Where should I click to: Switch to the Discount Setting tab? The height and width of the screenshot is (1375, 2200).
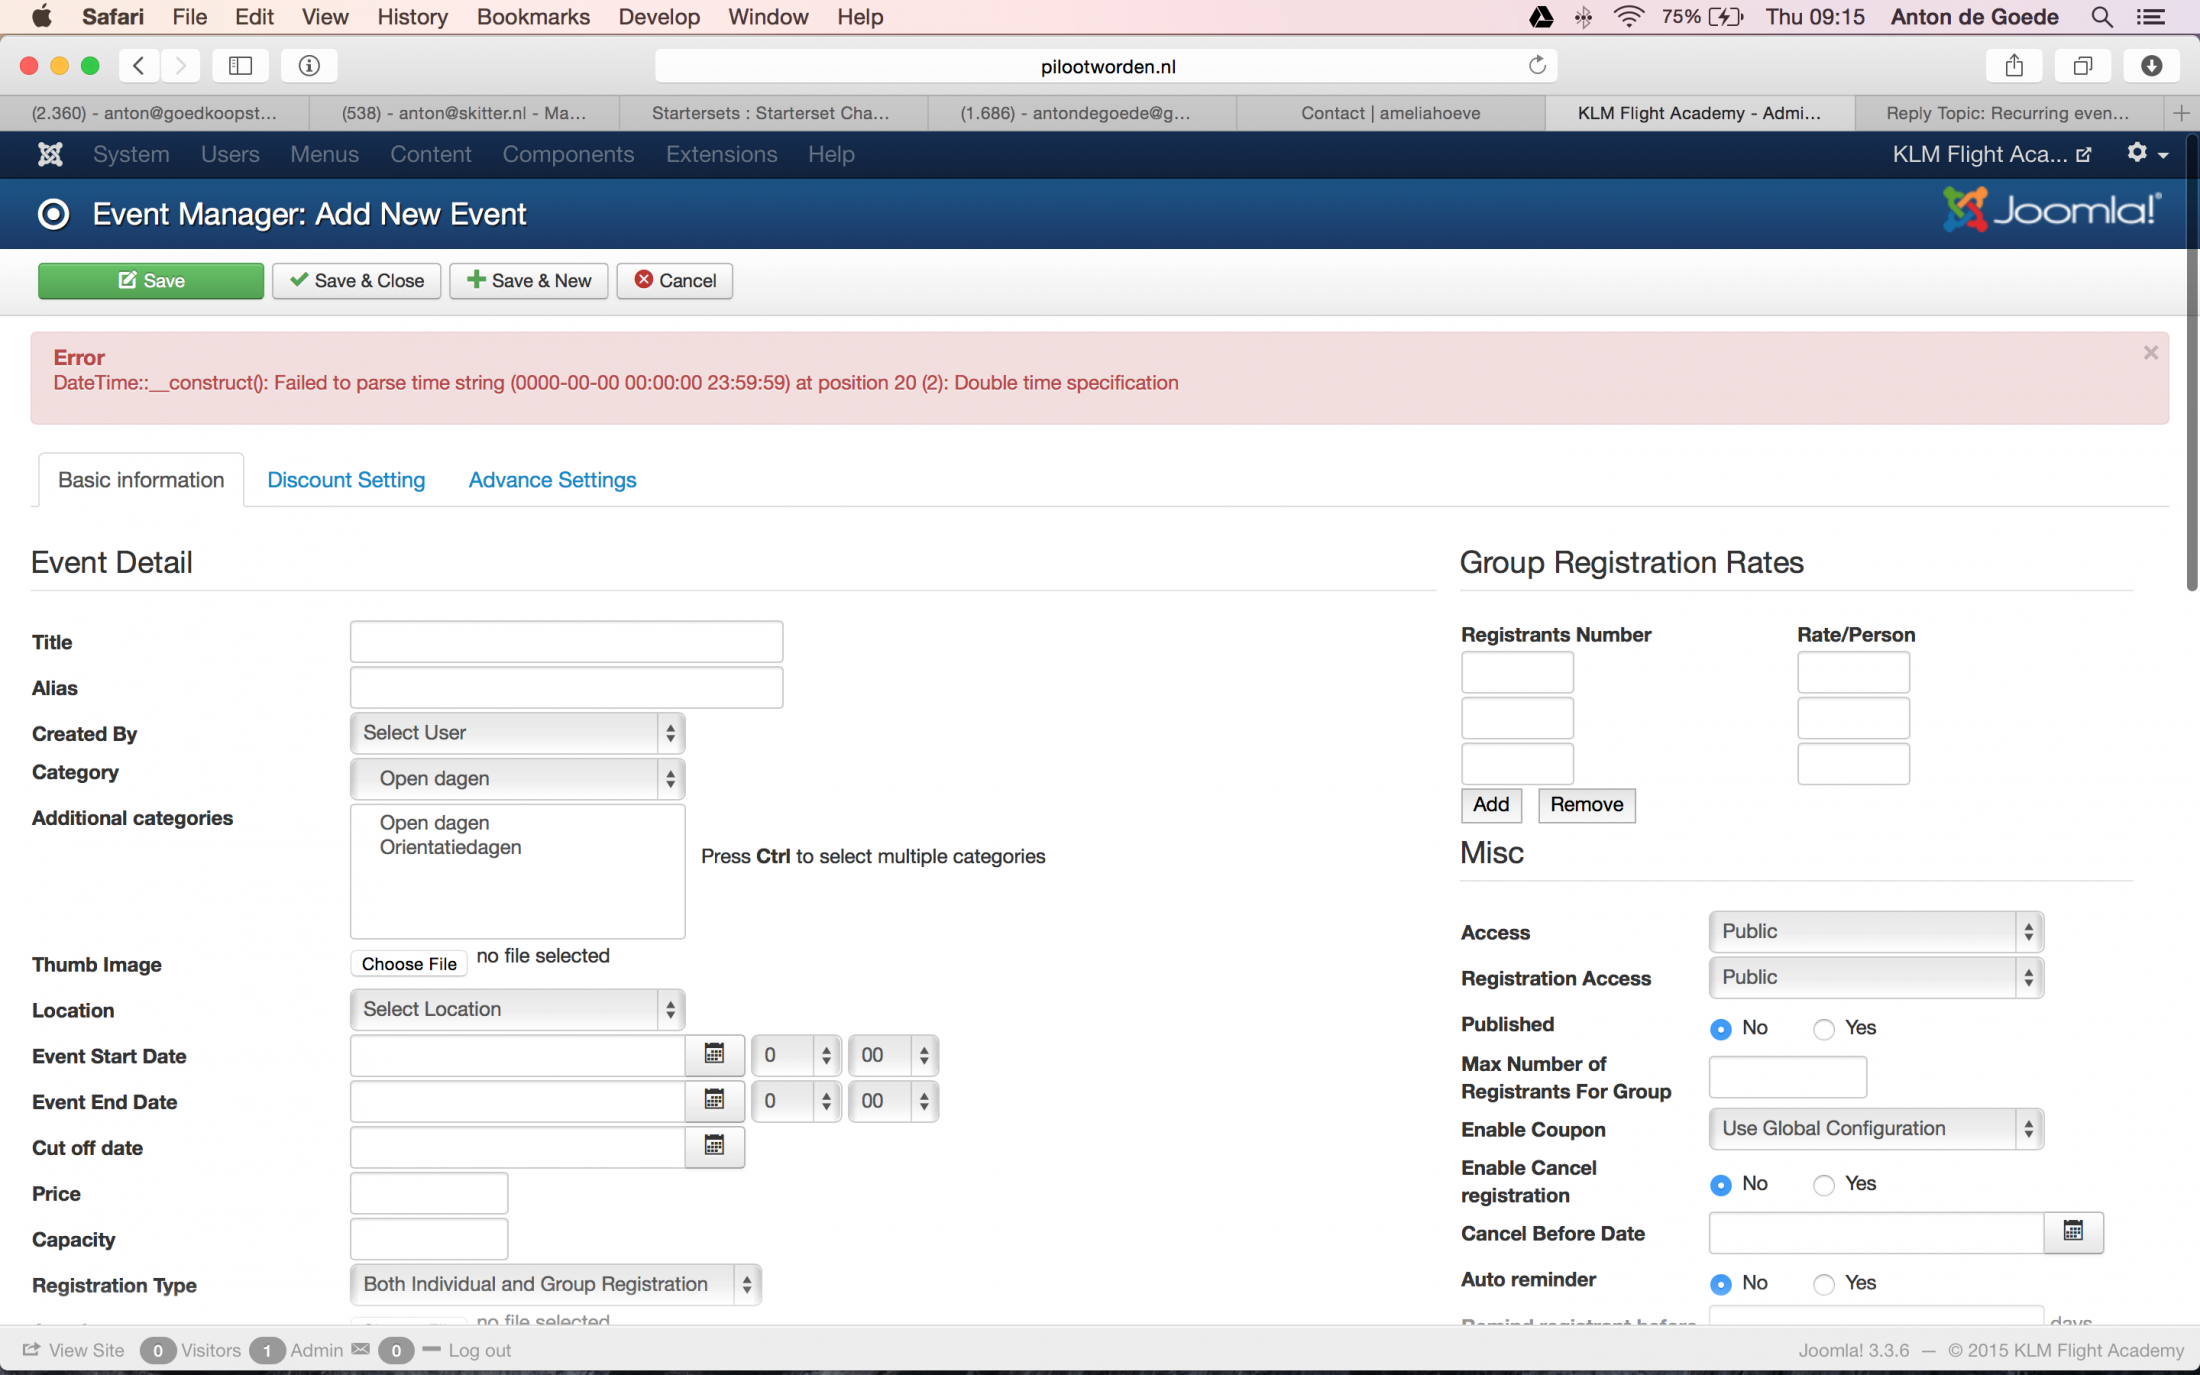click(x=346, y=480)
